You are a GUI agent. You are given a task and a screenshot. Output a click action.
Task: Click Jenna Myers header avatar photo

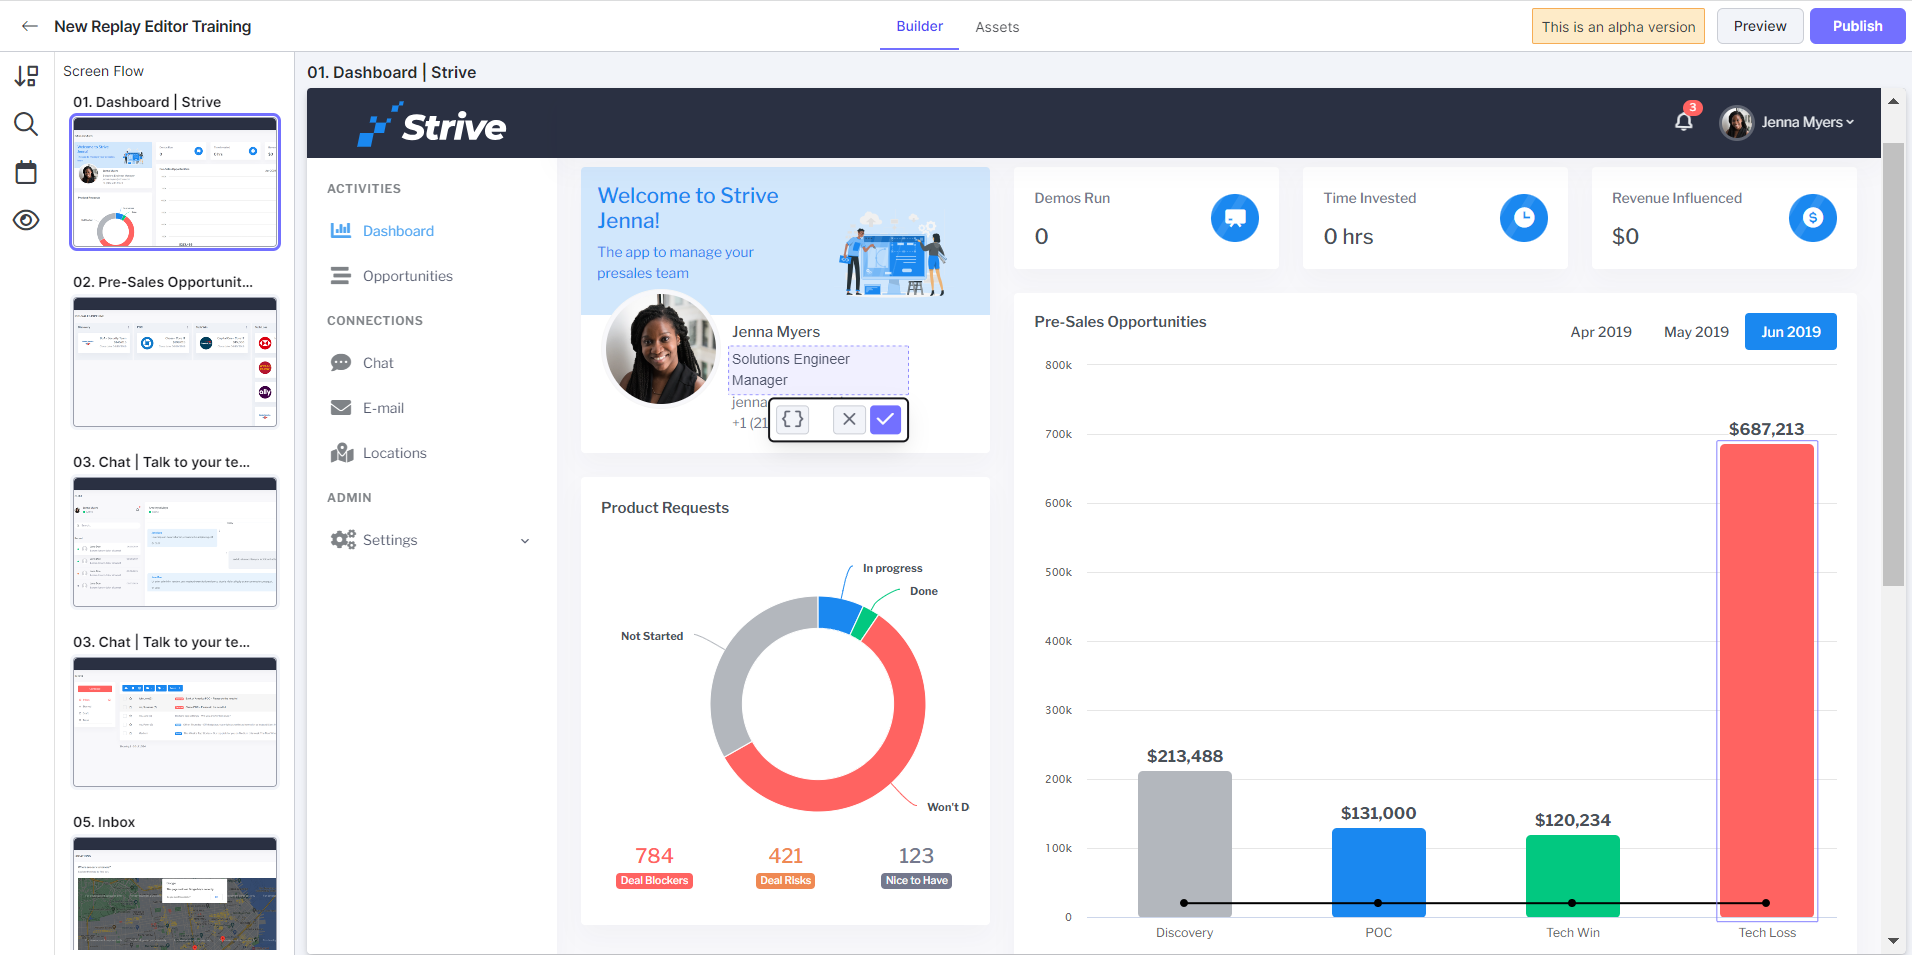1736,122
